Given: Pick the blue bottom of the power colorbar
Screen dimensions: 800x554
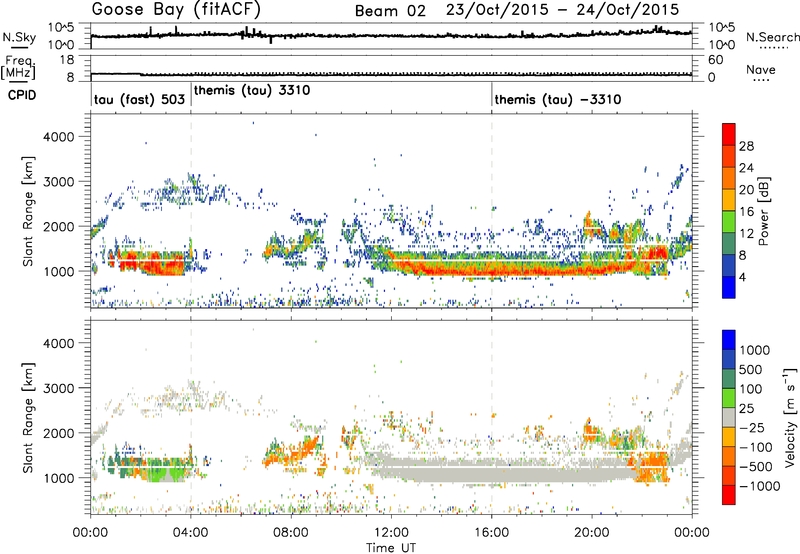Looking at the screenshot, I should pos(729,288).
